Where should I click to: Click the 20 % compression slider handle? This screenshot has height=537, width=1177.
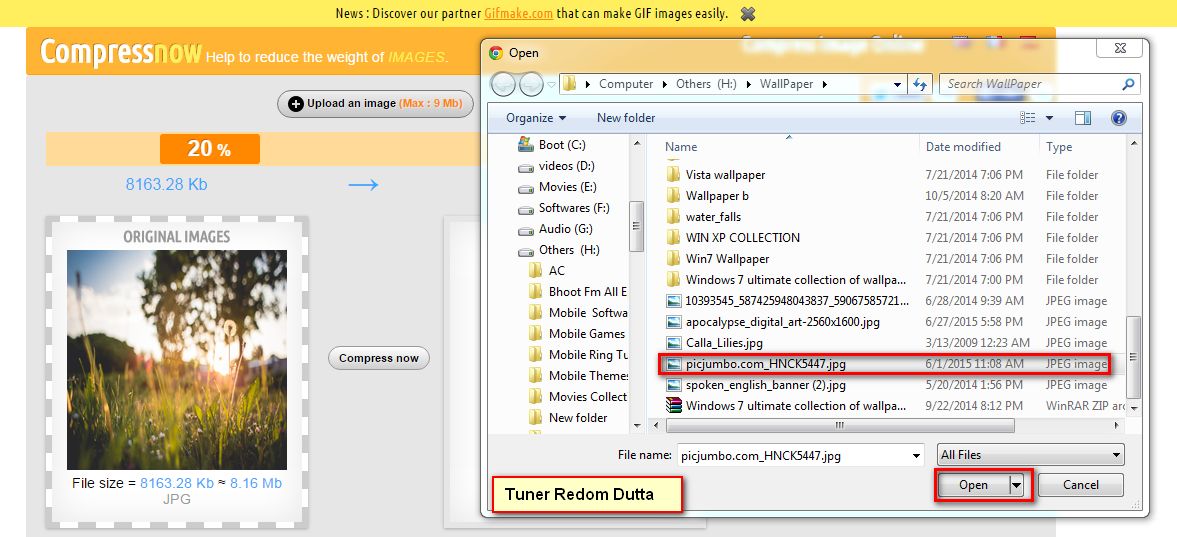point(209,149)
